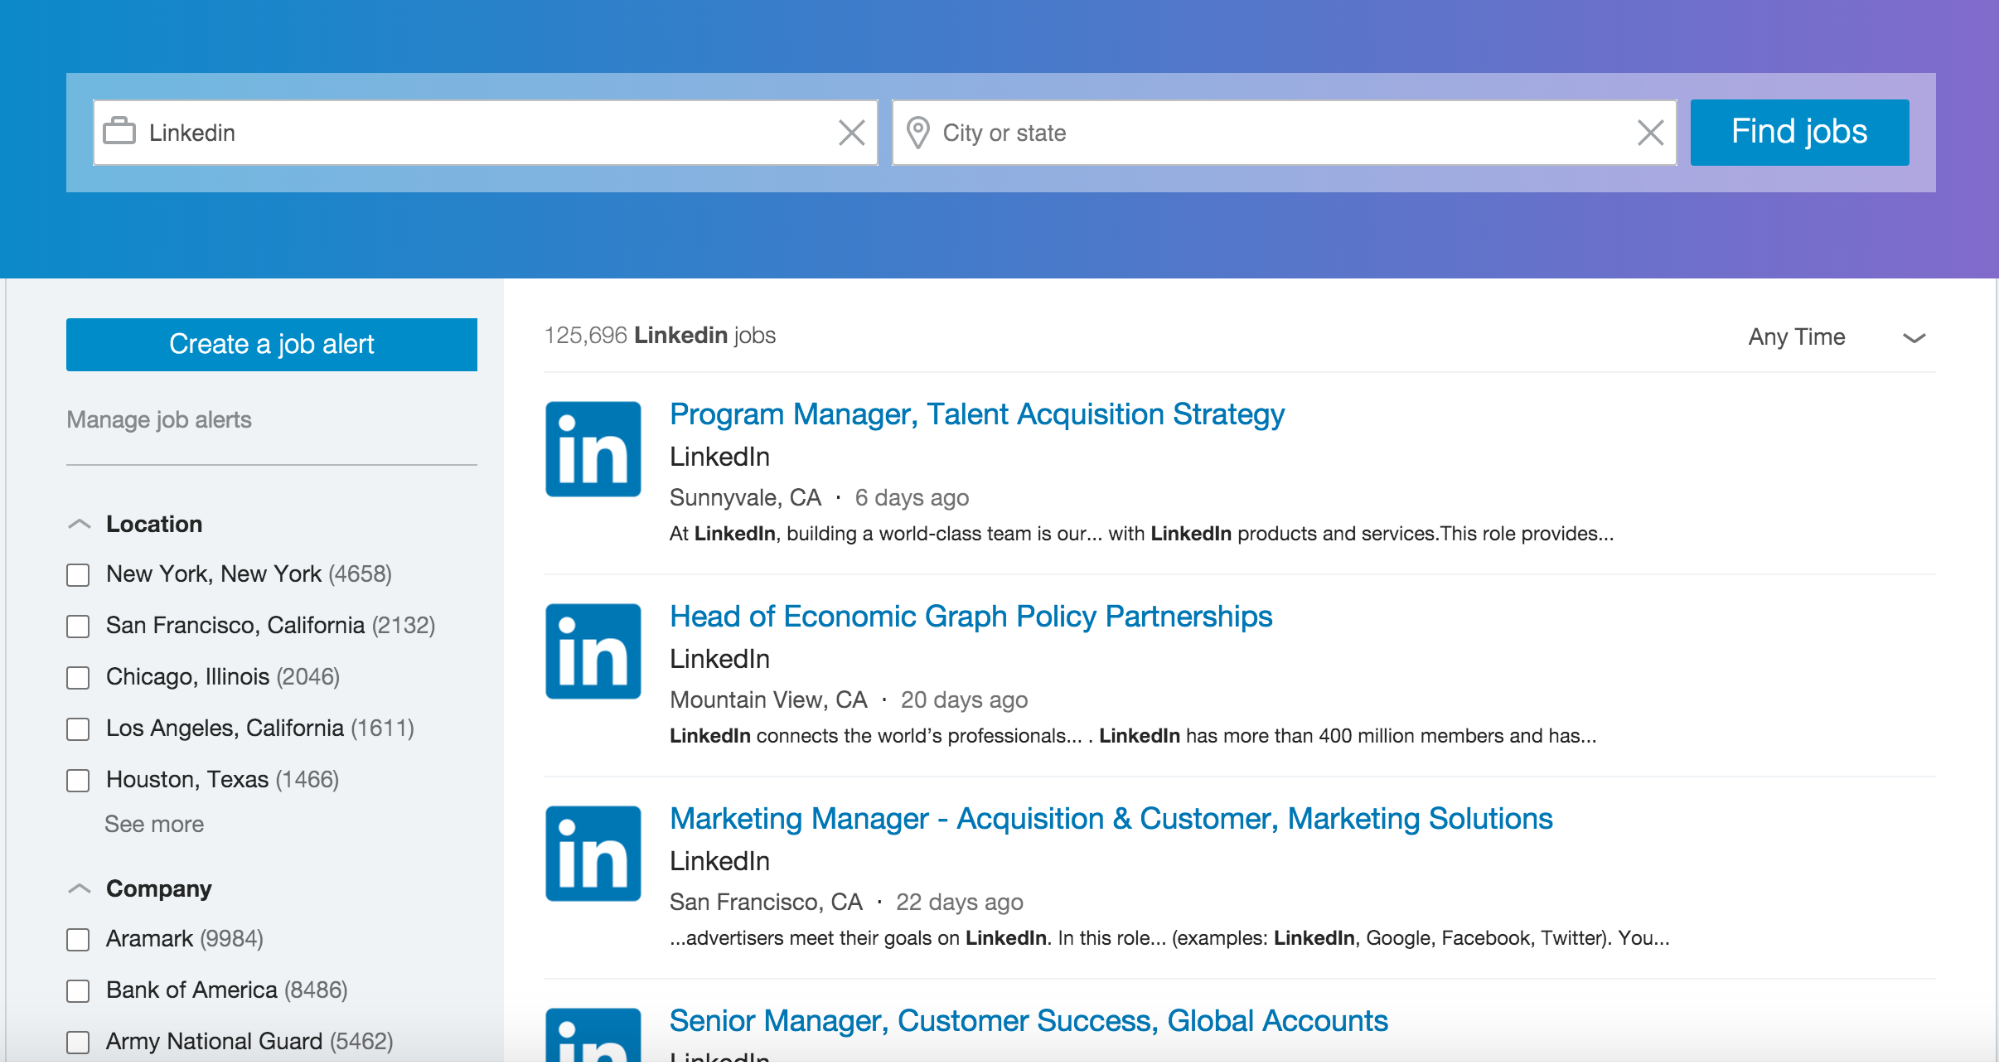
Task: Click the Find jobs button
Action: [1799, 132]
